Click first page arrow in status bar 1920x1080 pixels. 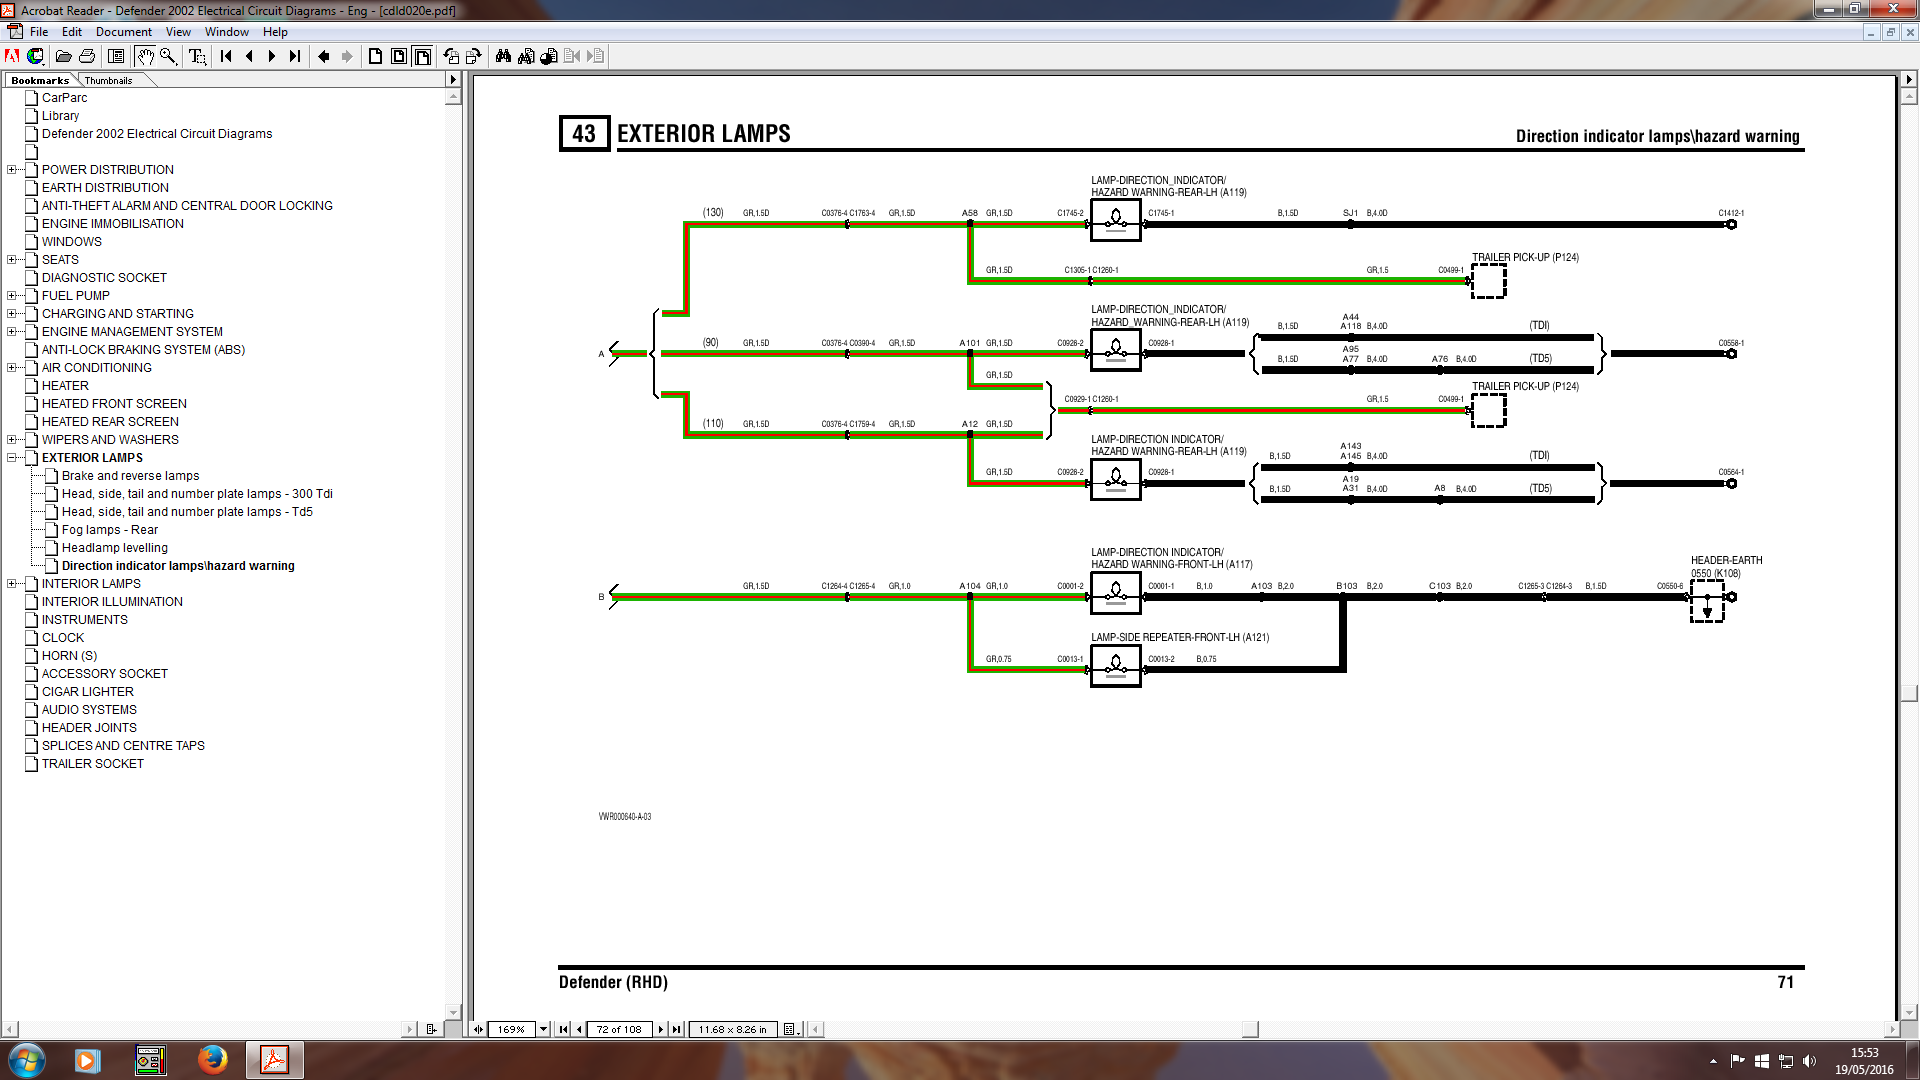coord(563,1029)
